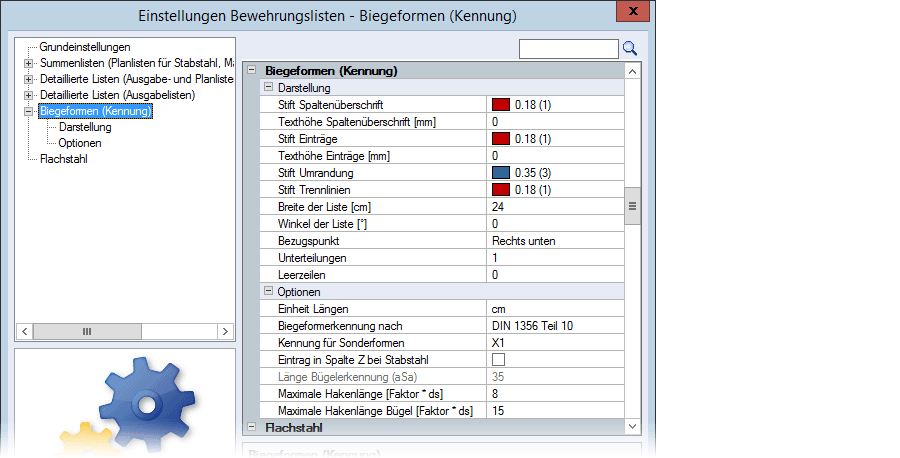Collapse Biegeformen (Kennung) property group header
900x458 pixels.
coord(251,70)
